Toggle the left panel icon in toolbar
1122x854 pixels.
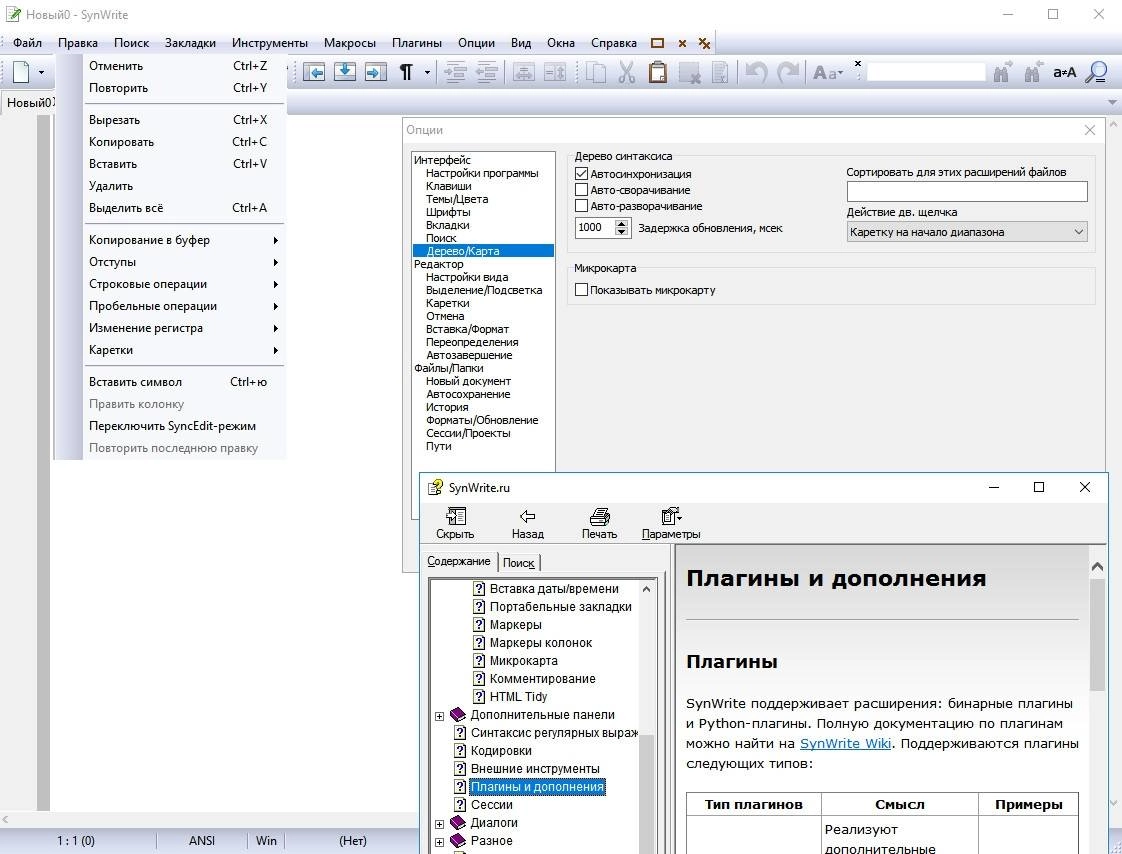pos(314,72)
